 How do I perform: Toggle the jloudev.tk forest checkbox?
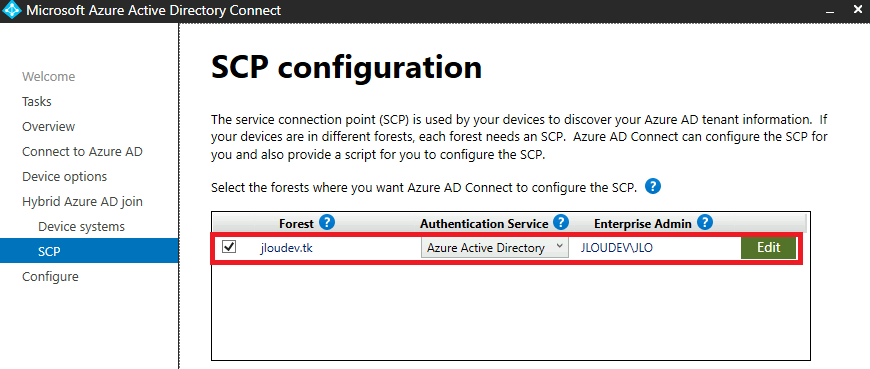[229, 247]
